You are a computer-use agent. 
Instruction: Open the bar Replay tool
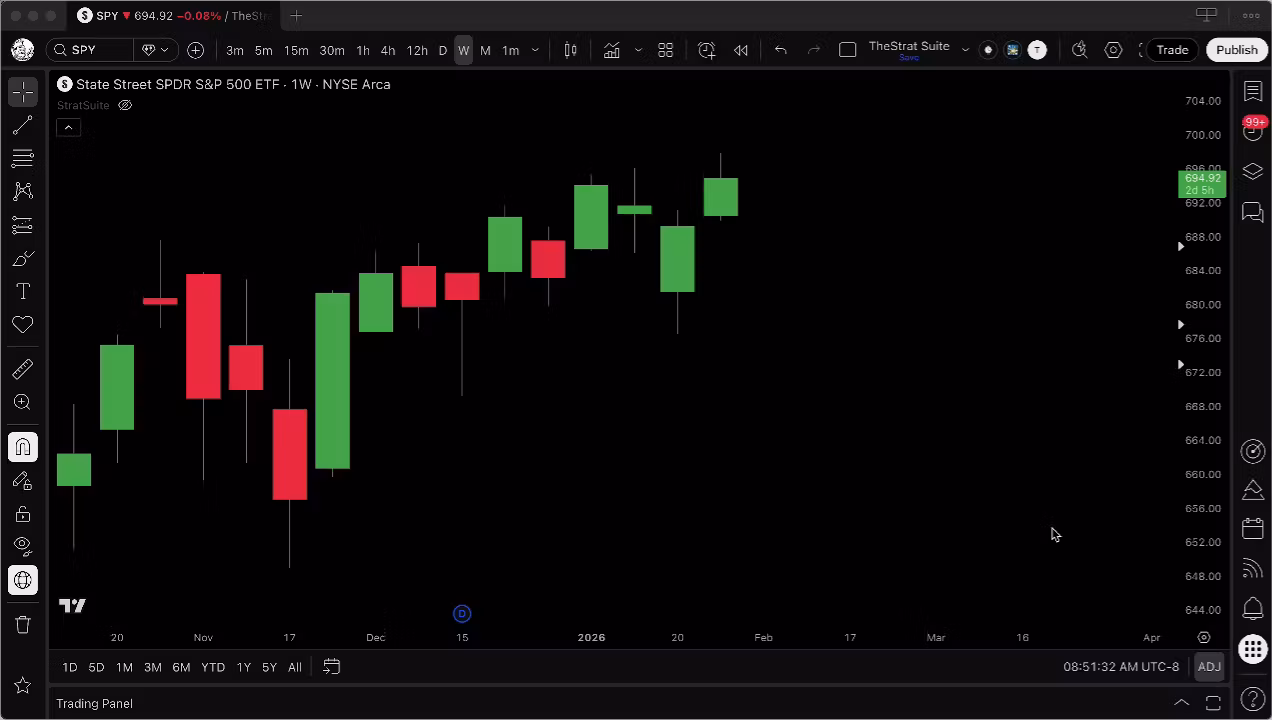coord(741,50)
